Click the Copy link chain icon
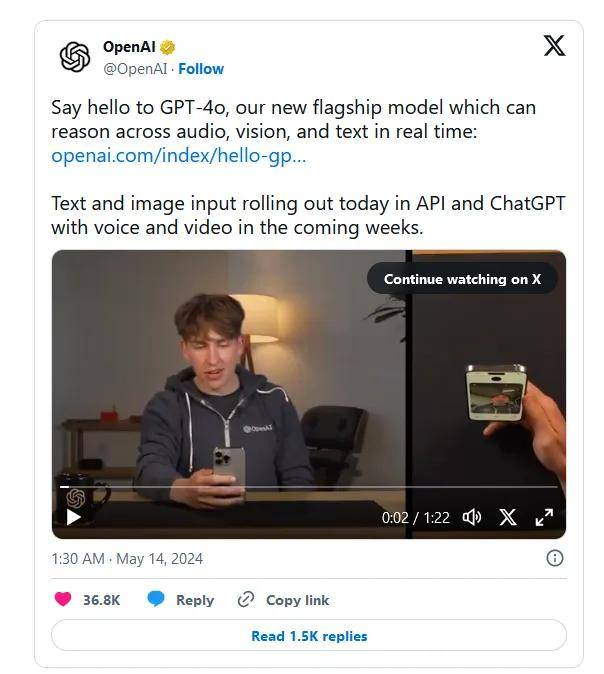Screen dimensions: 604x674 [x=246, y=599]
